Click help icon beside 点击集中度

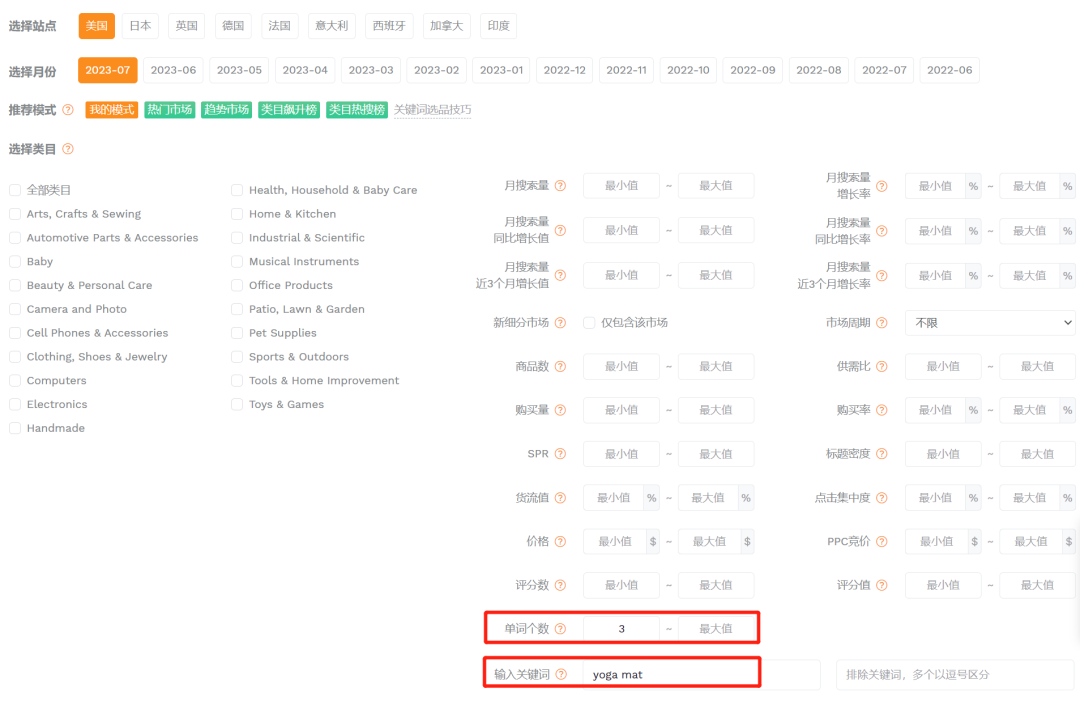click(x=882, y=498)
